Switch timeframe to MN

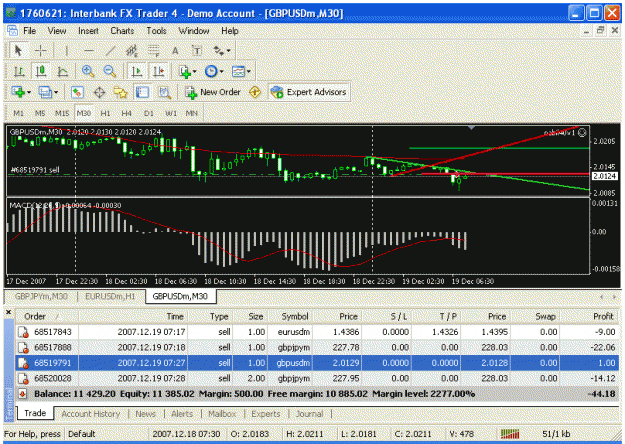tap(192, 113)
